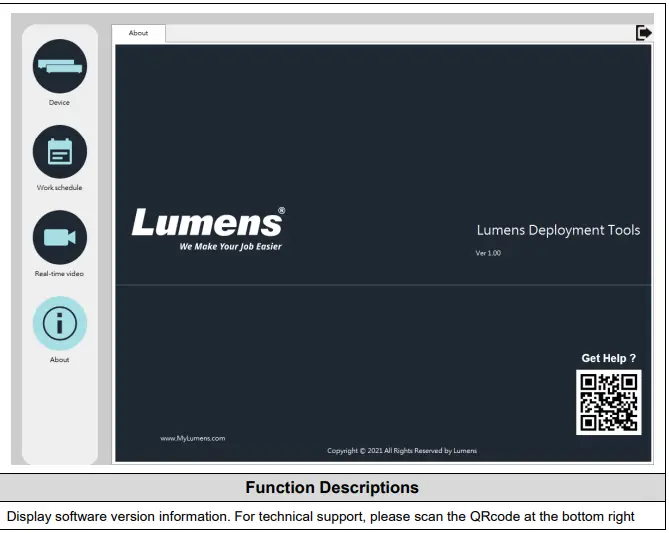Click the "We Make Your Job Easier" tagline
The height and width of the screenshot is (533, 669).
pos(230,247)
